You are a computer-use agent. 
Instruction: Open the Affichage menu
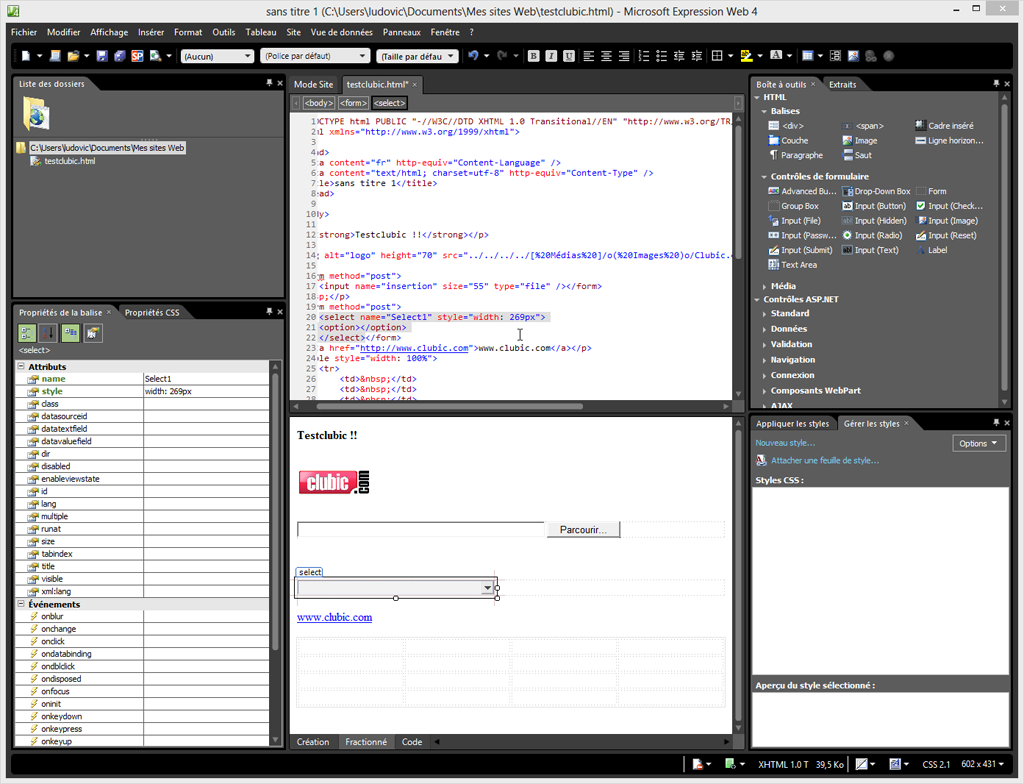pos(109,32)
